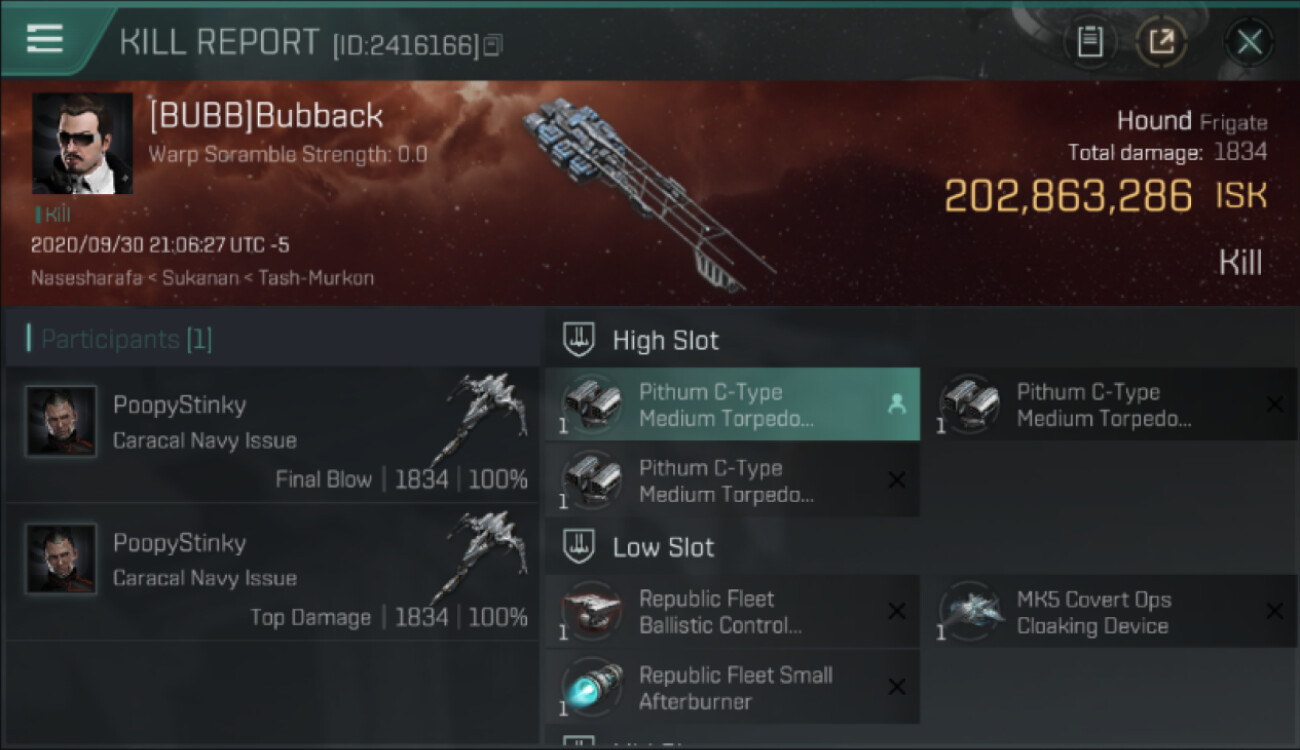Screen dimensions: 1300x750
Task: Click the Republic Fleet Ballistic Control icon
Action: [x=590, y=611]
